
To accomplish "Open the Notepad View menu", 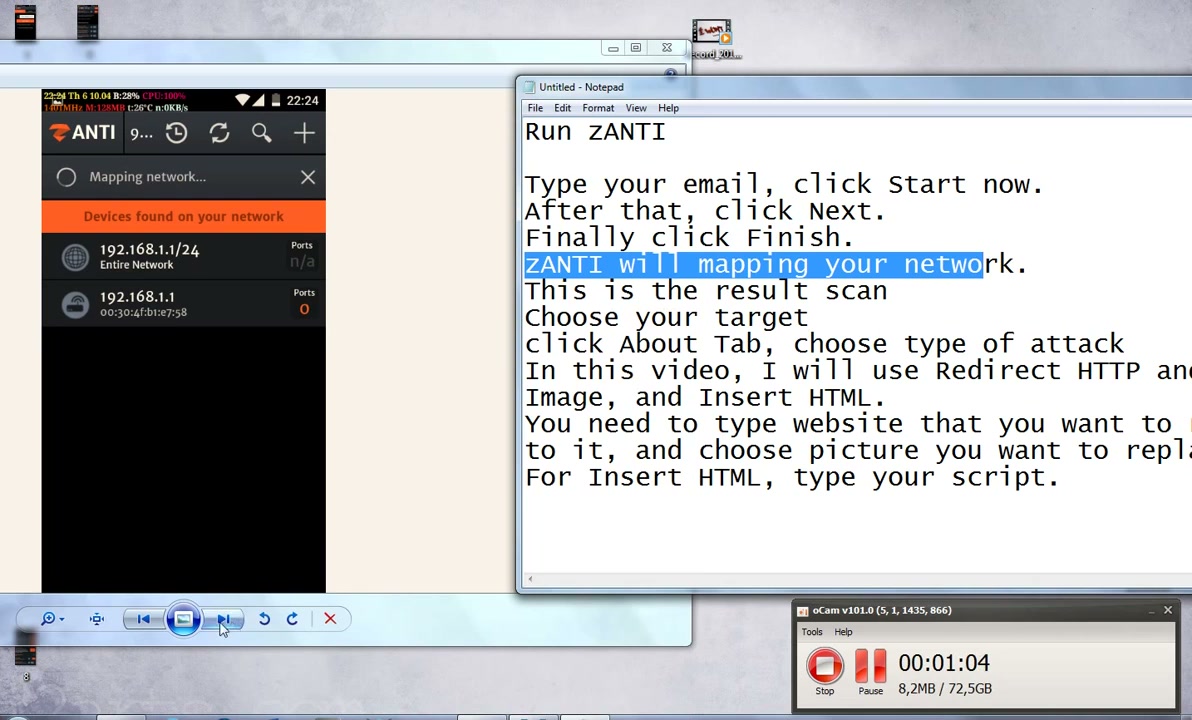I will [636, 108].
